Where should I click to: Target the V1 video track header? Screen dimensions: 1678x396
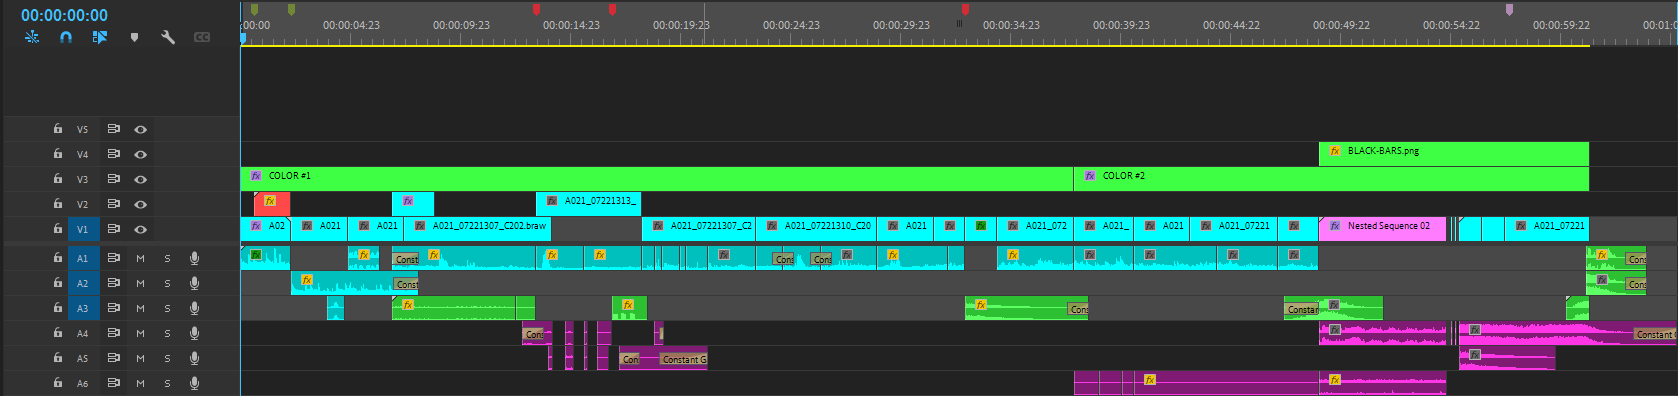(83, 229)
